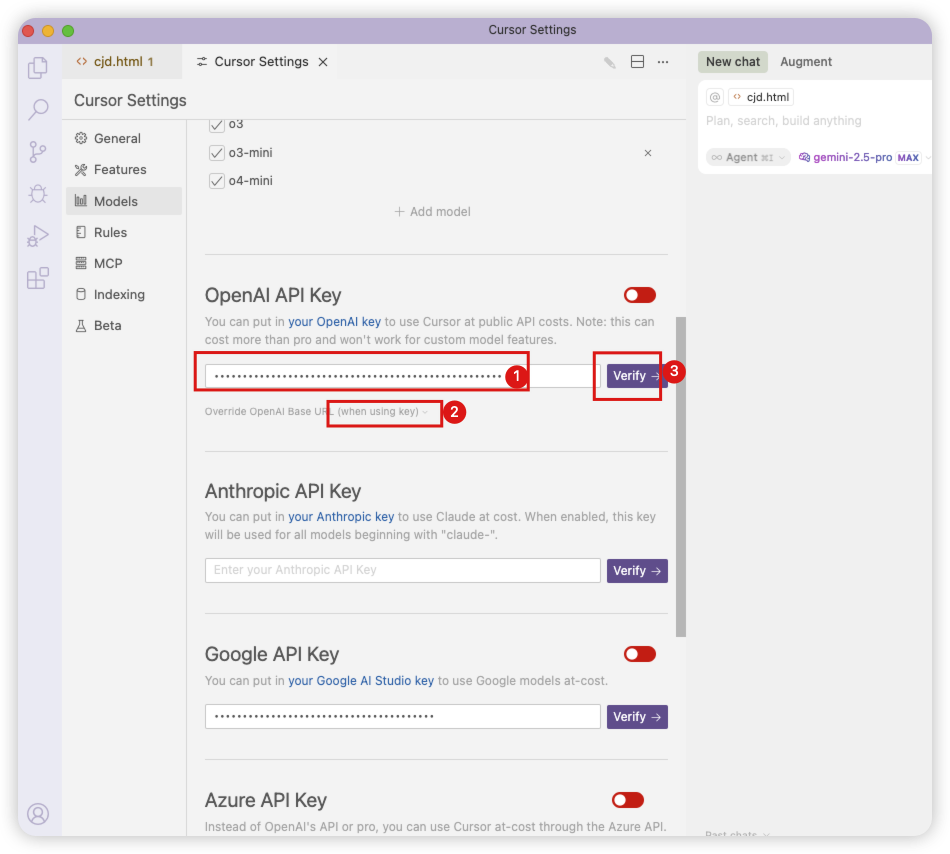The image size is (950, 854).
Task: Open the gemini-2.5-pro model selector
Action: pyautogui.click(x=865, y=157)
